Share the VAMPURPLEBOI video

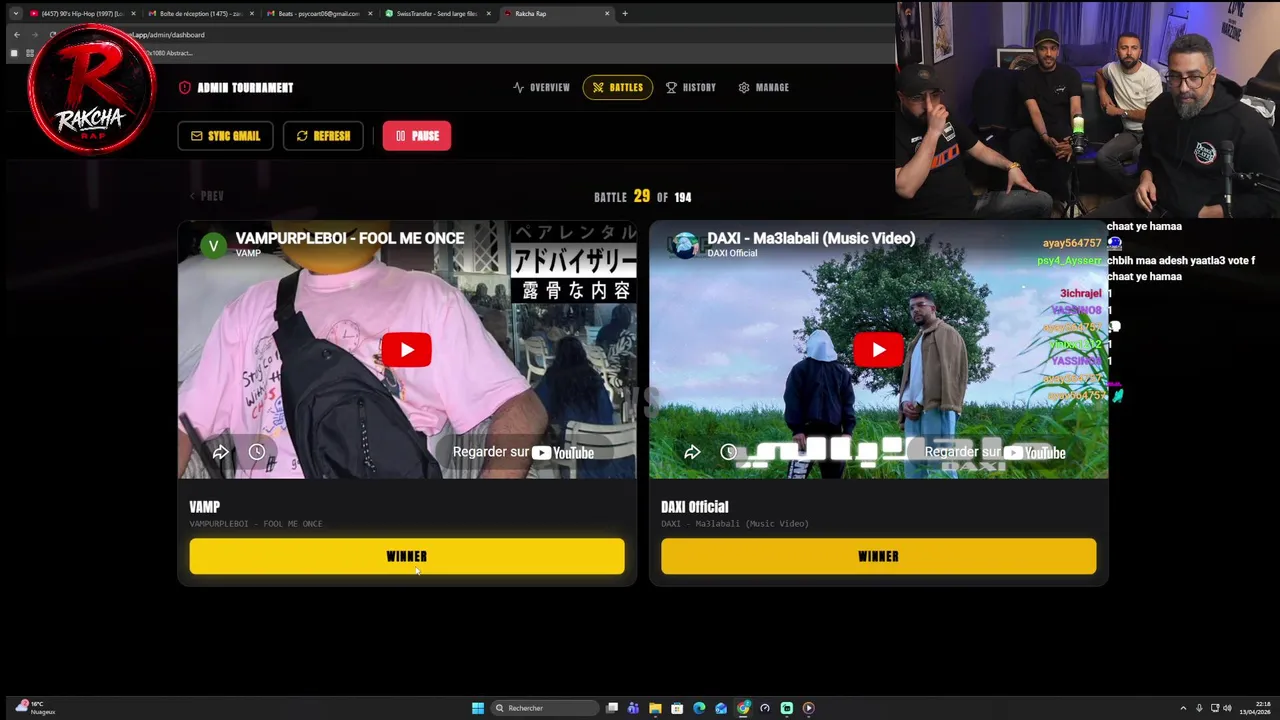point(220,452)
